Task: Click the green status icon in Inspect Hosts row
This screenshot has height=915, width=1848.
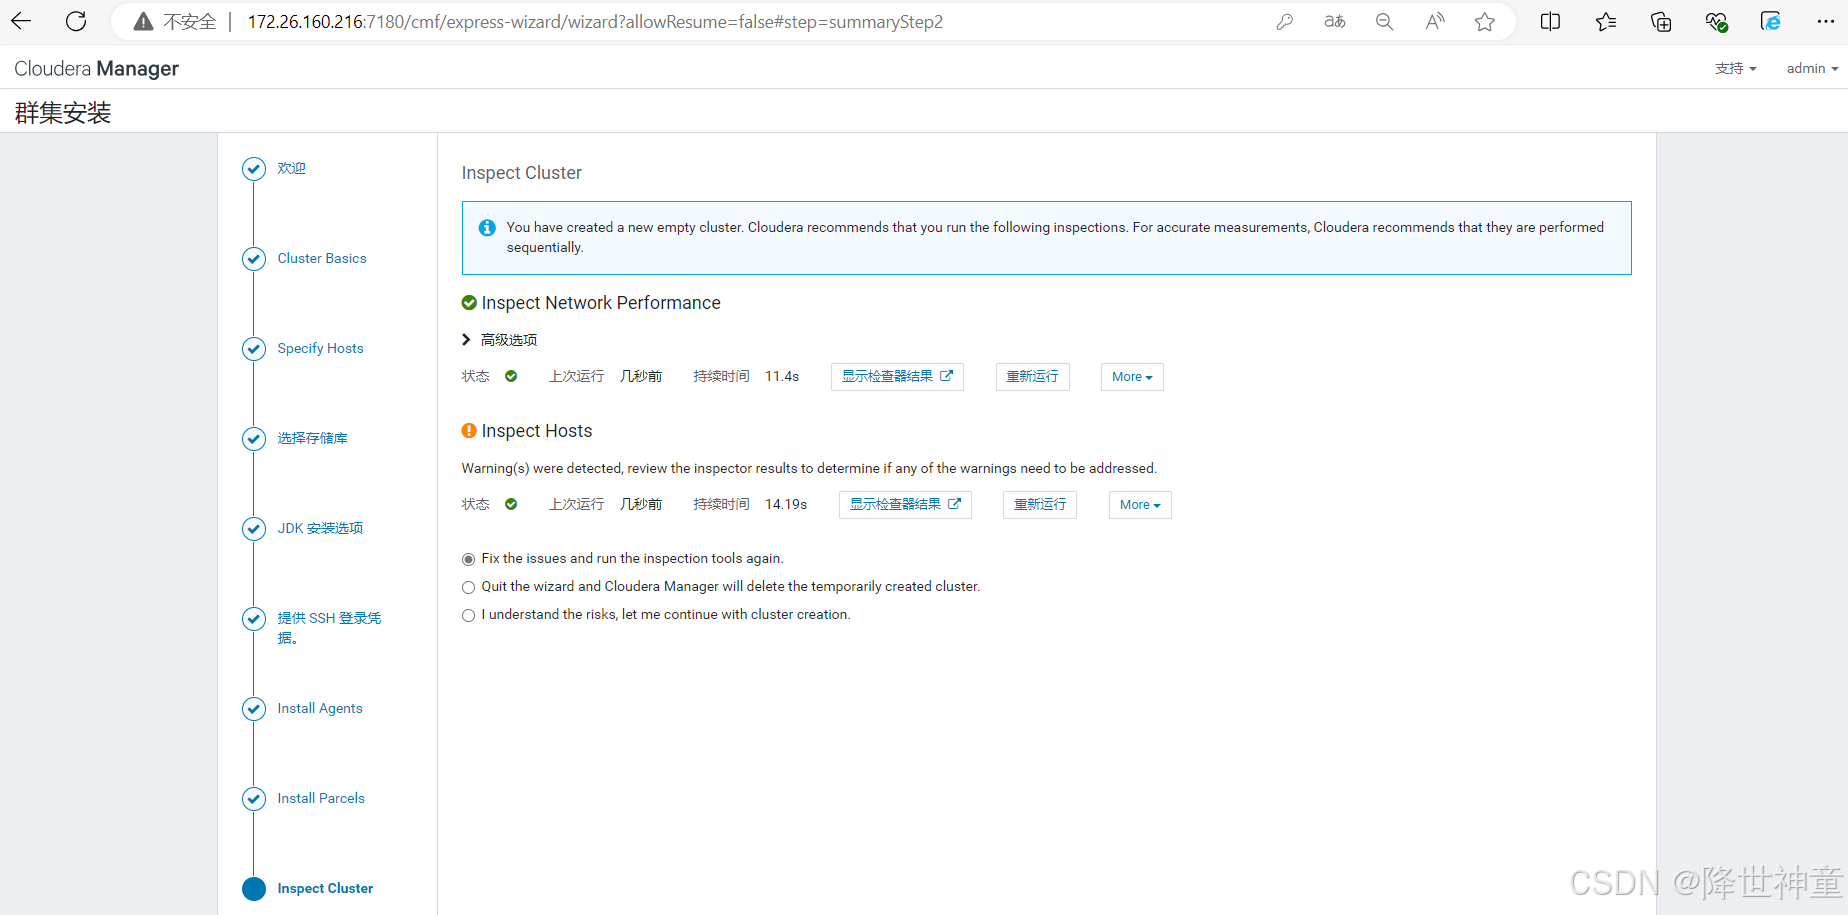Action: (x=511, y=504)
